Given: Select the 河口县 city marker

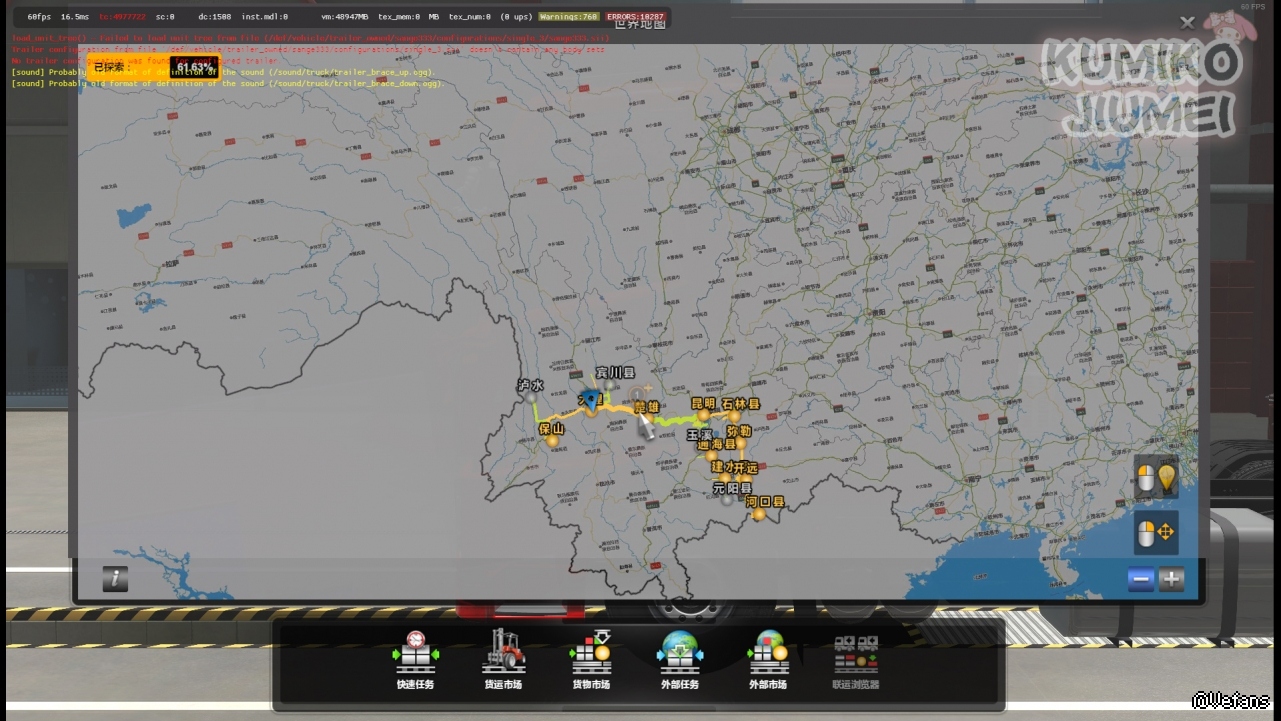Looking at the screenshot, I should 758,514.
